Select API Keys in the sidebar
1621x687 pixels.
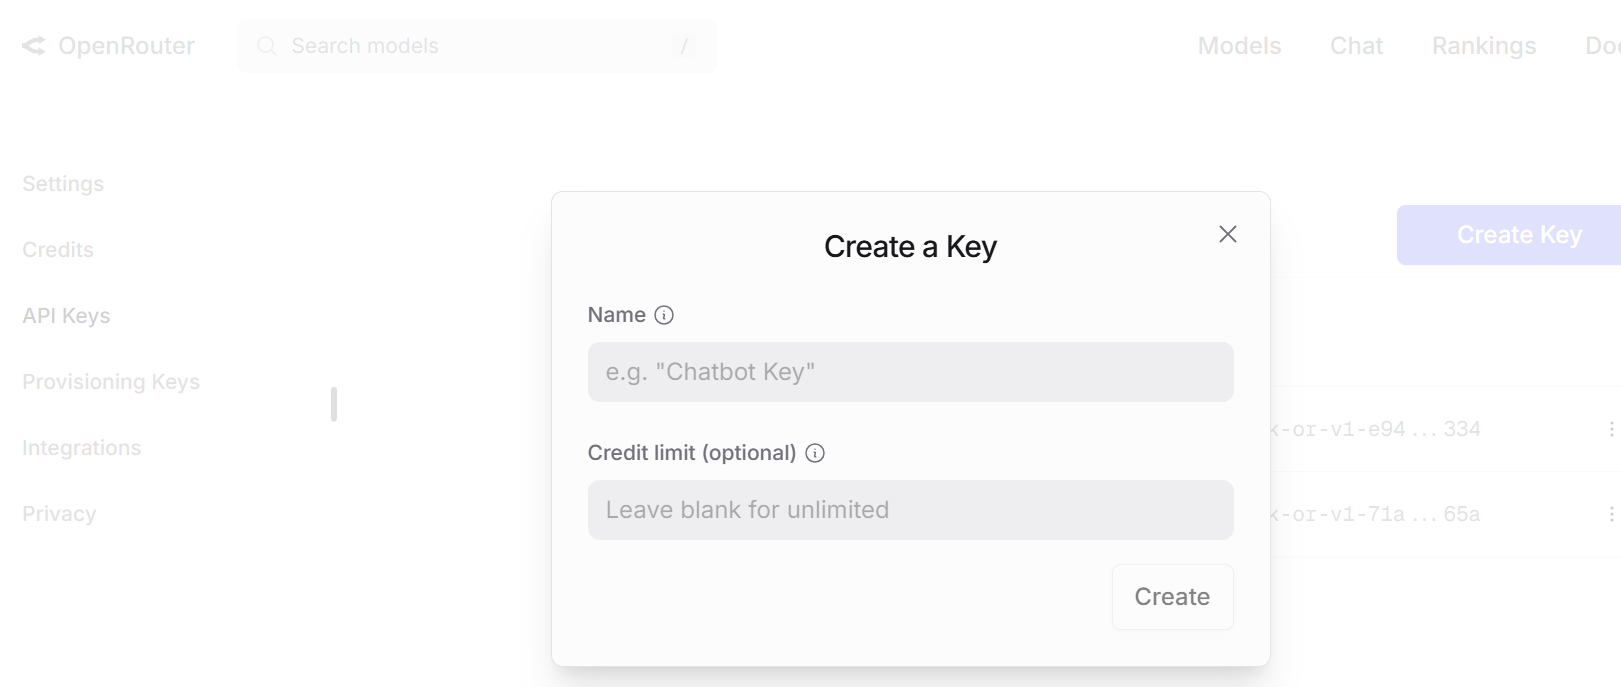tap(66, 316)
